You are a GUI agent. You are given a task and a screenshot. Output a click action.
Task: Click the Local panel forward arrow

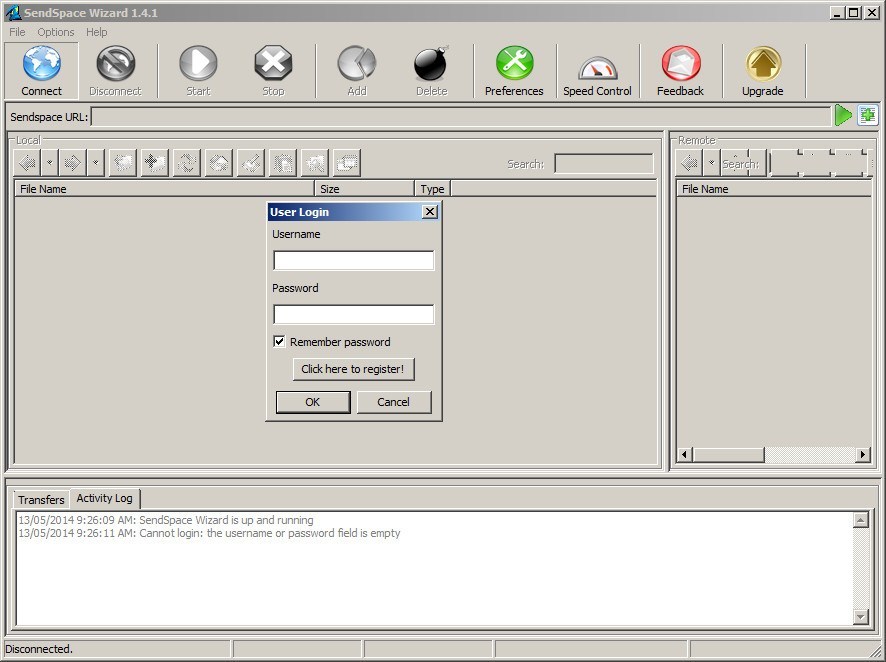[x=73, y=163]
